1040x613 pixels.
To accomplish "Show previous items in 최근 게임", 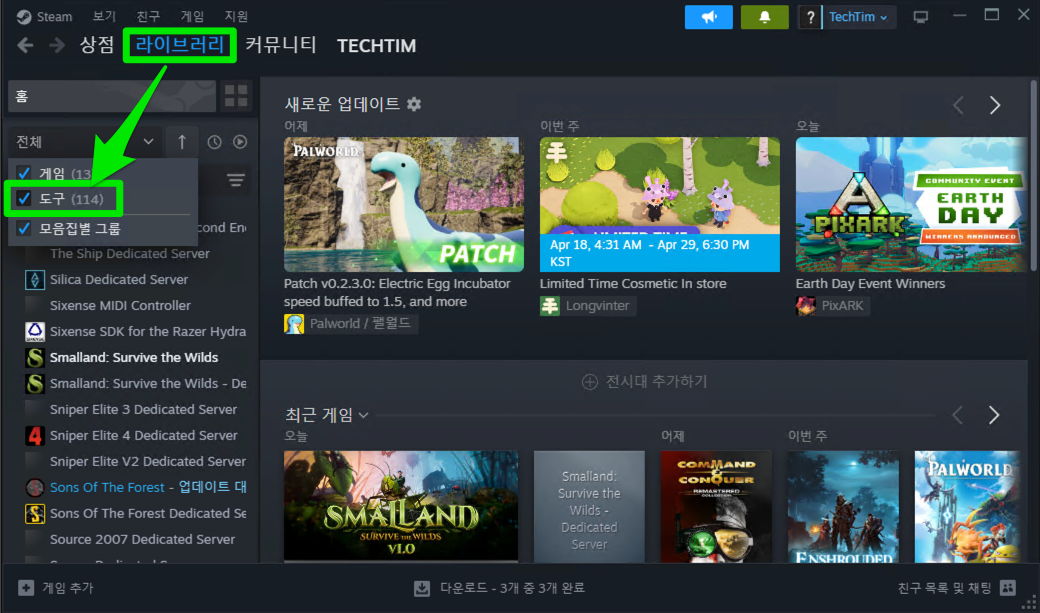I will click(x=957, y=415).
